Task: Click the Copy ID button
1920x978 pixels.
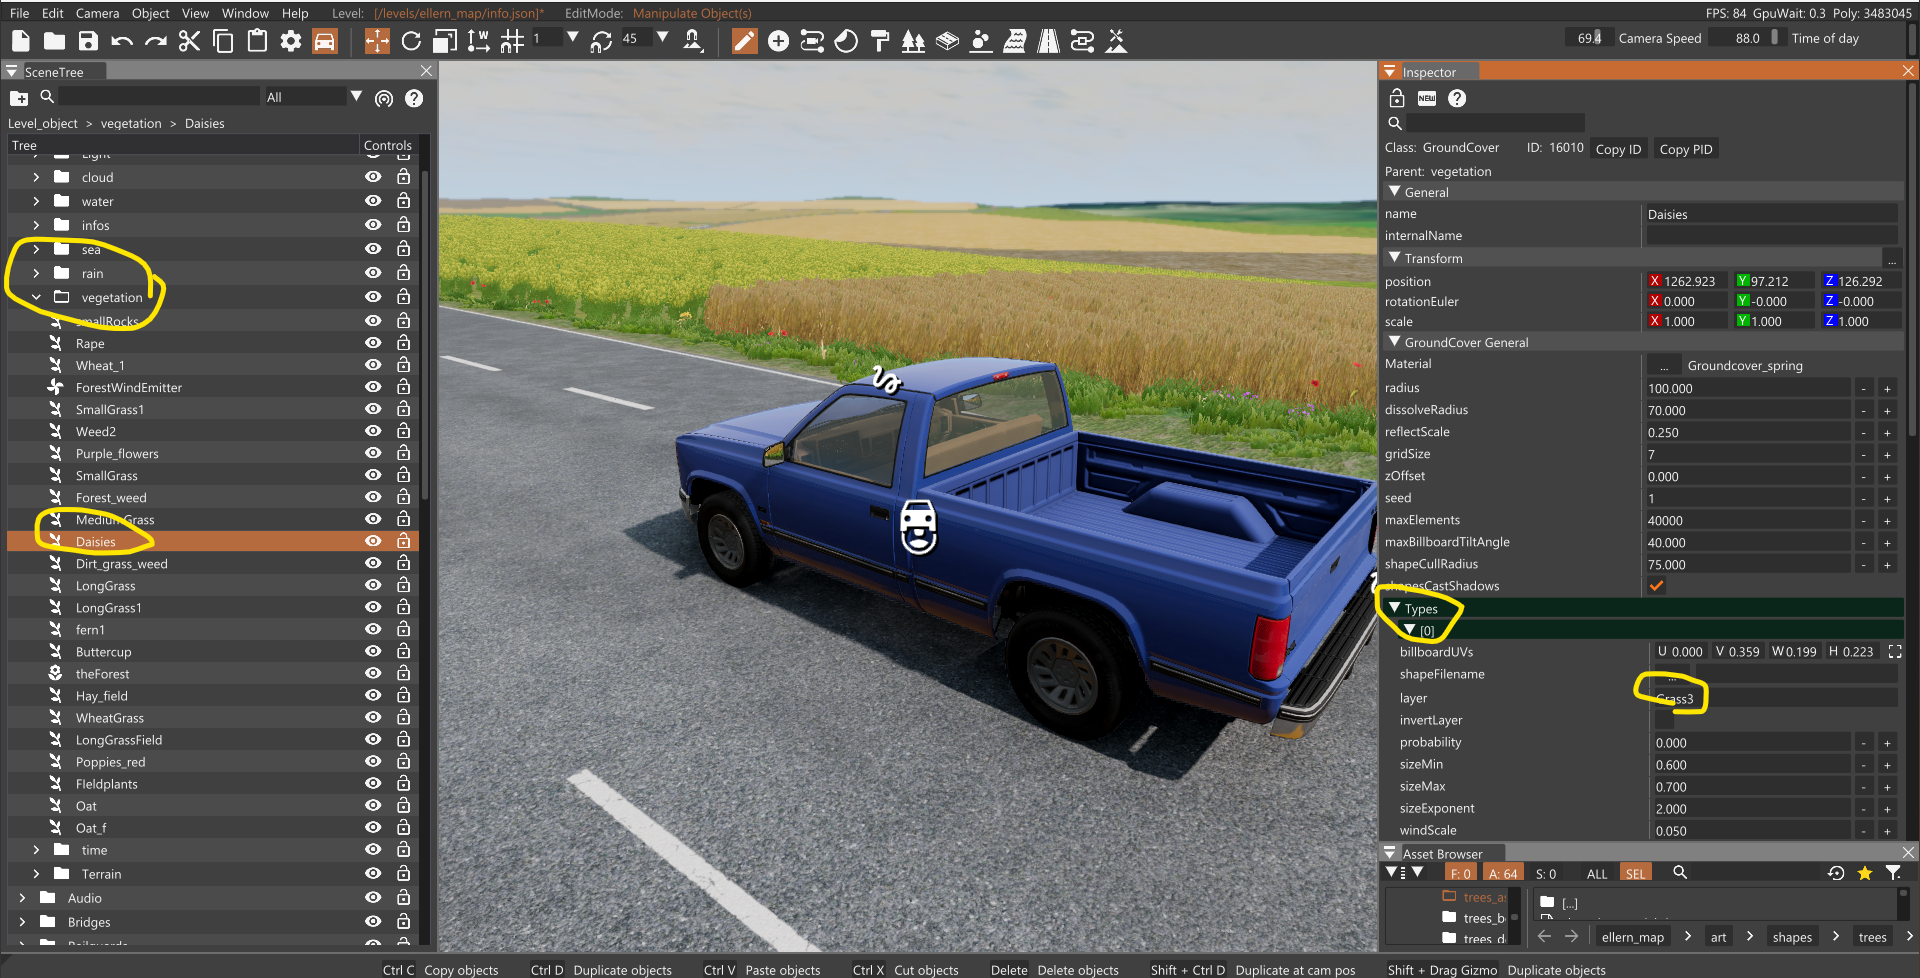Action: 1618,149
